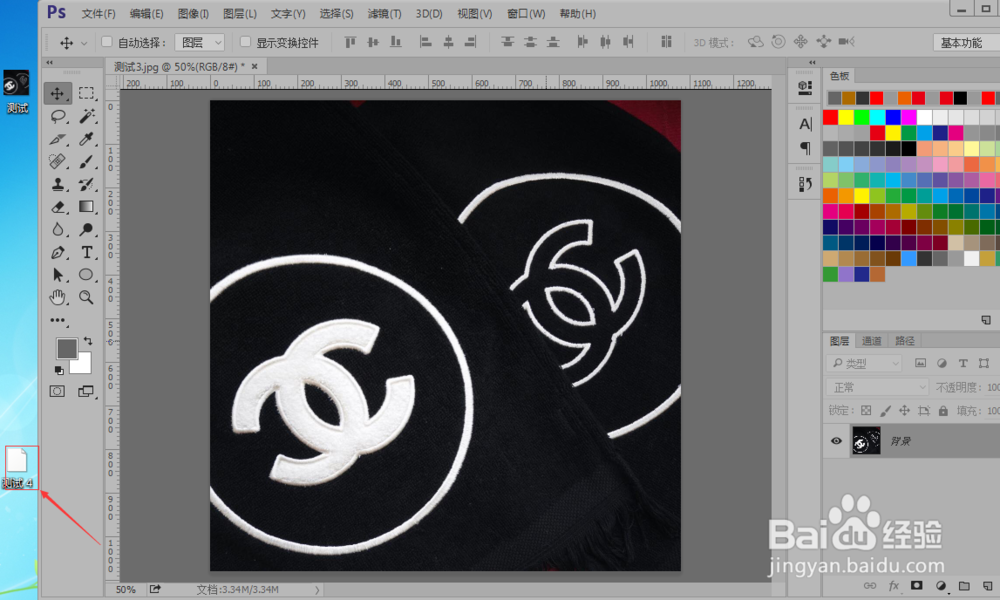Select the Ellipse shape tool
Image resolution: width=1000 pixels, height=600 pixels.
86,275
